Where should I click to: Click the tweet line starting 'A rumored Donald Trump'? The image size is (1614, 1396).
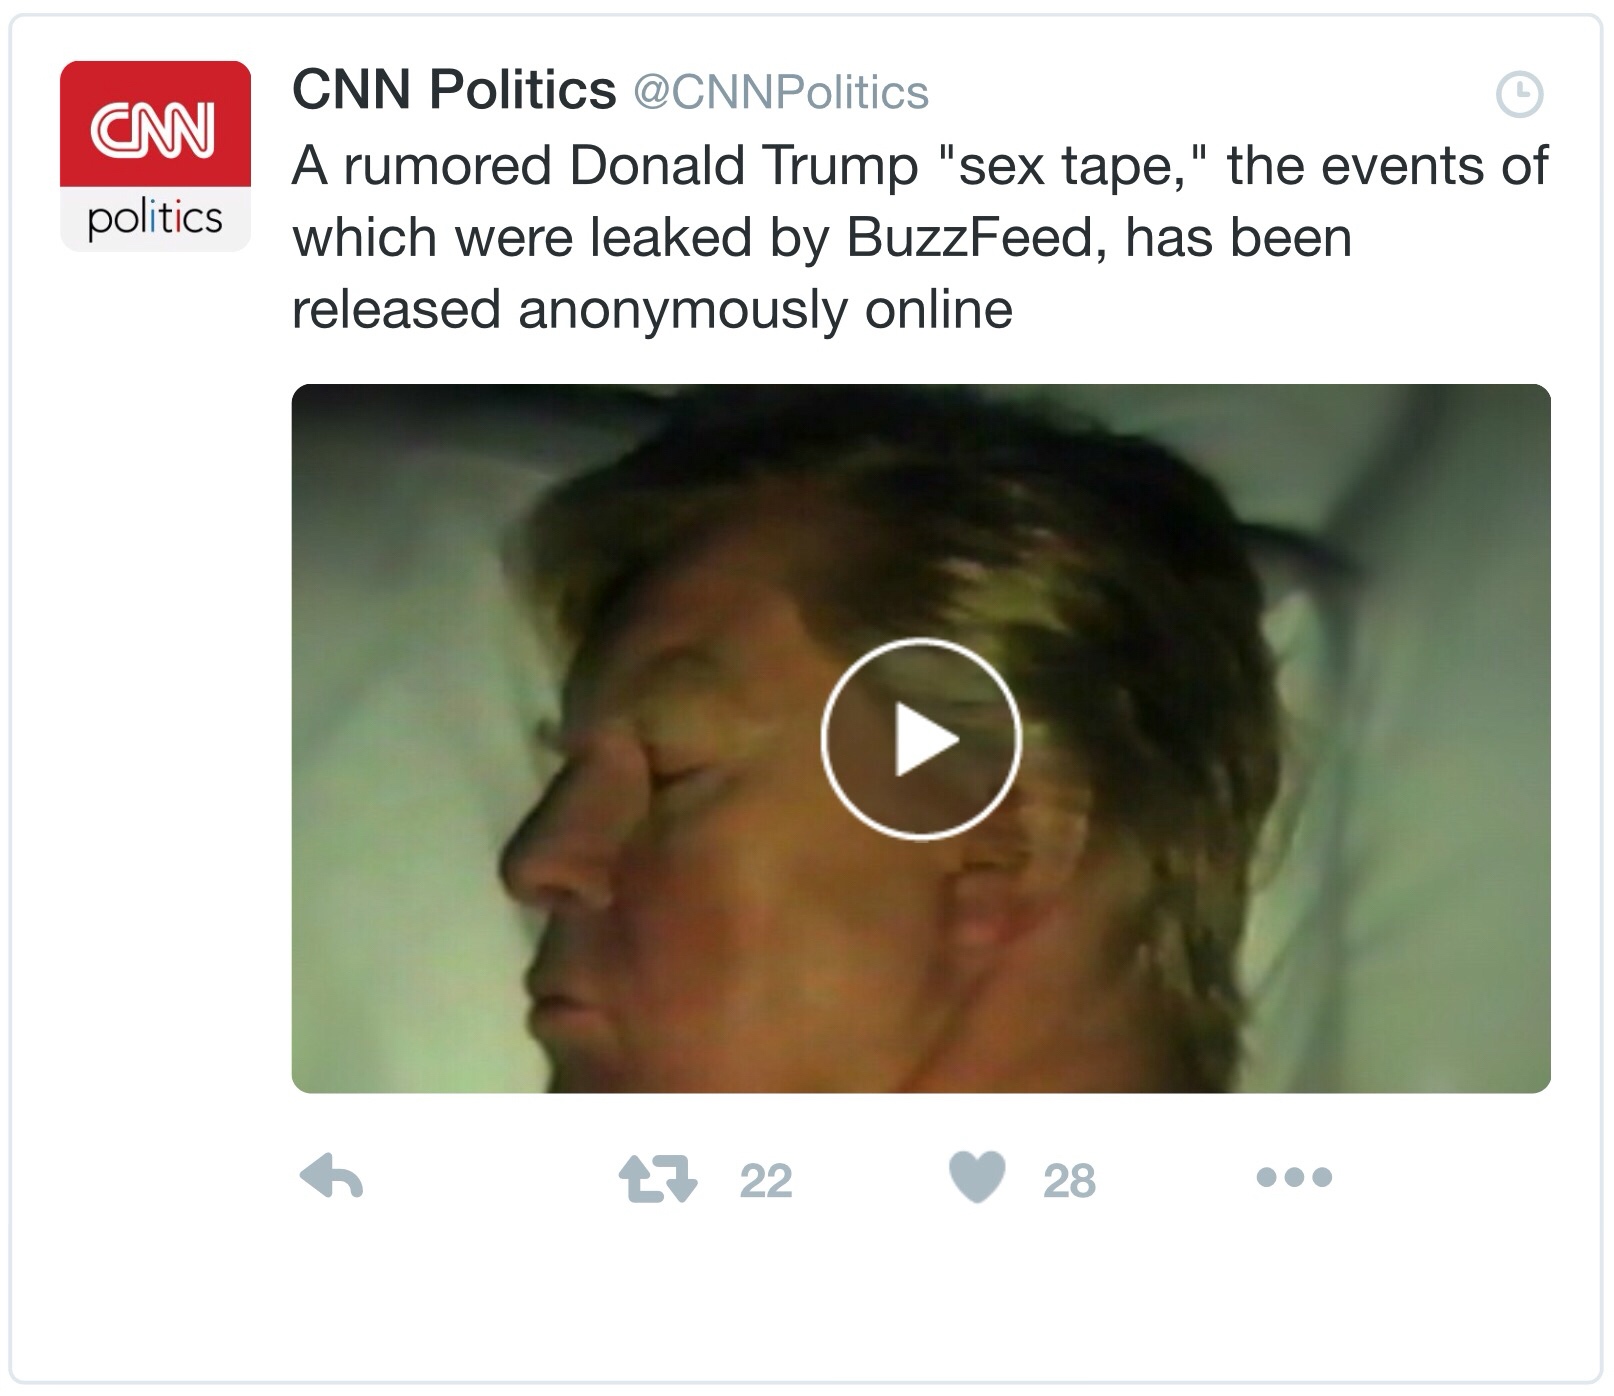pos(920,165)
